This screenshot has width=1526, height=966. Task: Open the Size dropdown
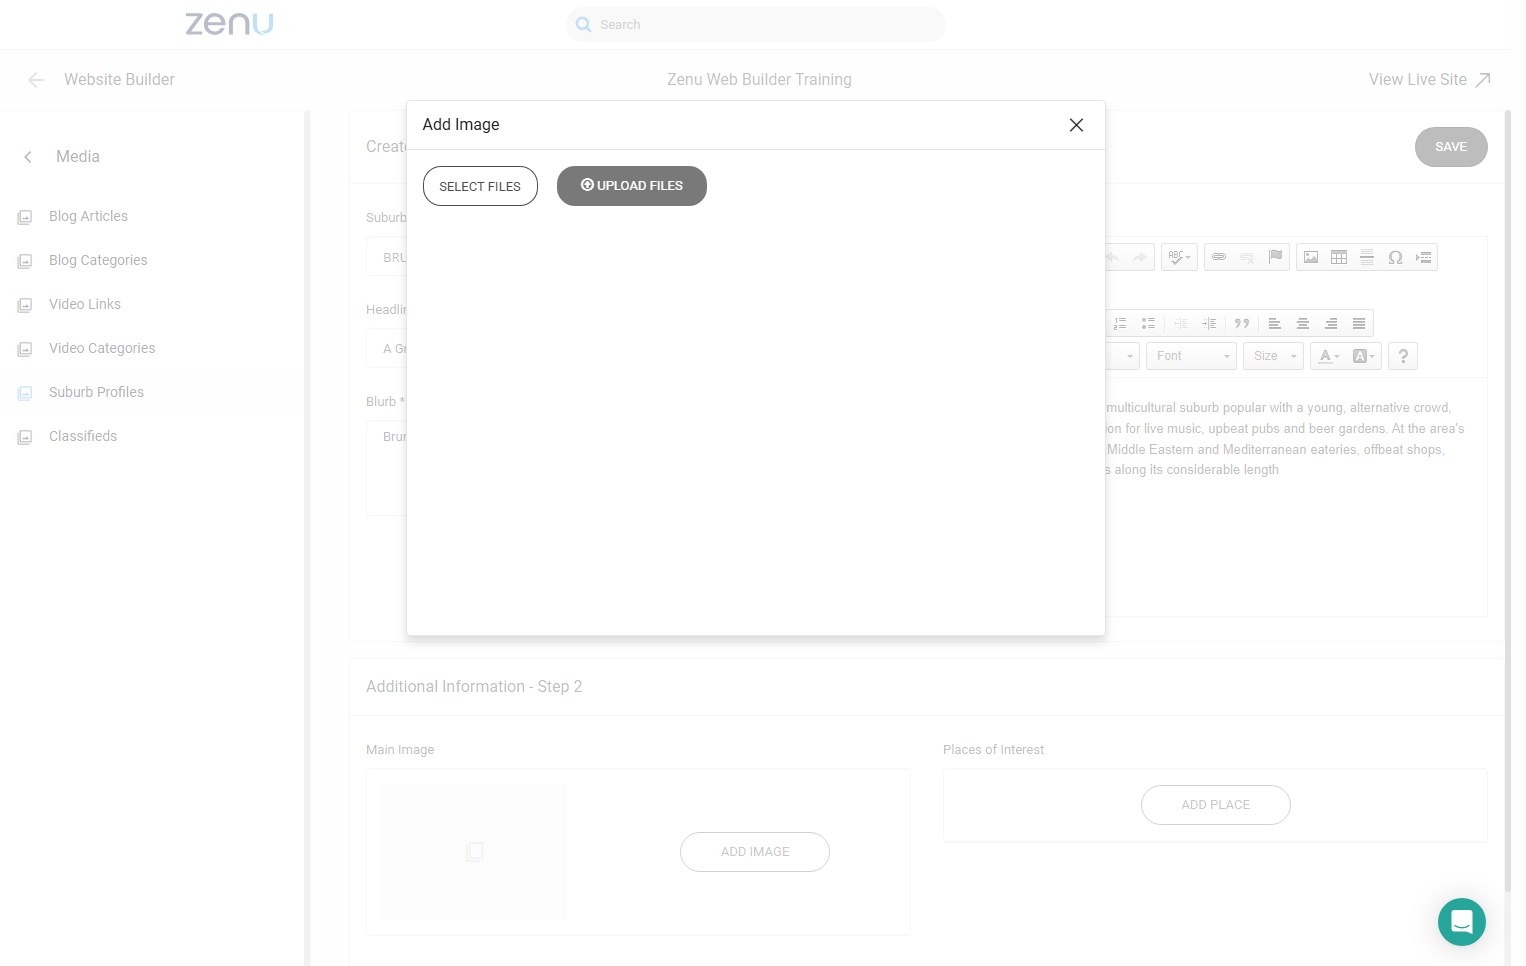tap(1274, 356)
